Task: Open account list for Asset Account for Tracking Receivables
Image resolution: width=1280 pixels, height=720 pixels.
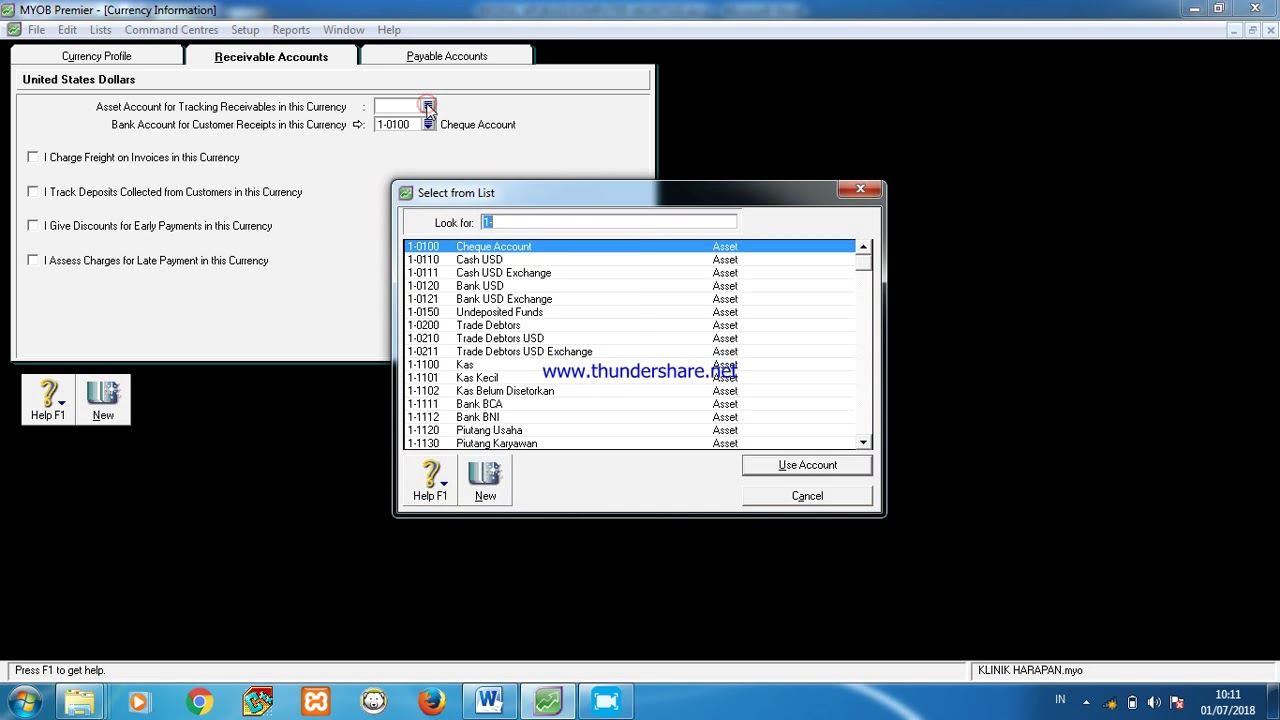Action: [x=428, y=106]
